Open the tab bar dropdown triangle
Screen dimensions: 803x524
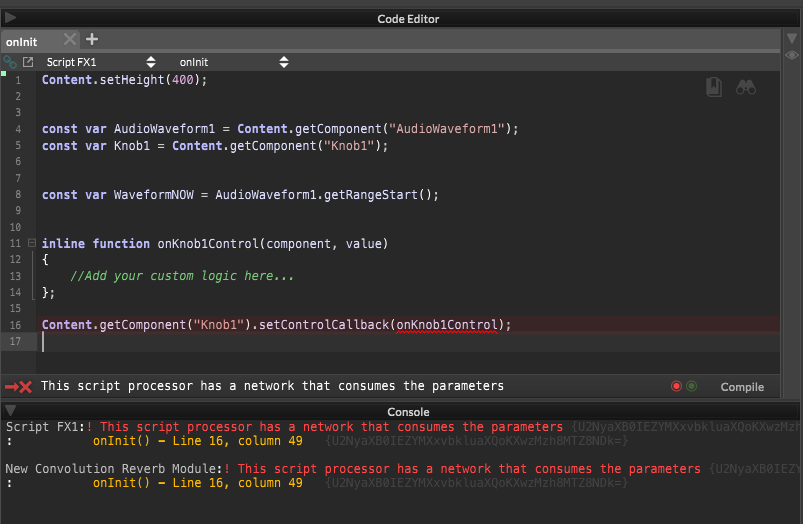click(x=792, y=38)
